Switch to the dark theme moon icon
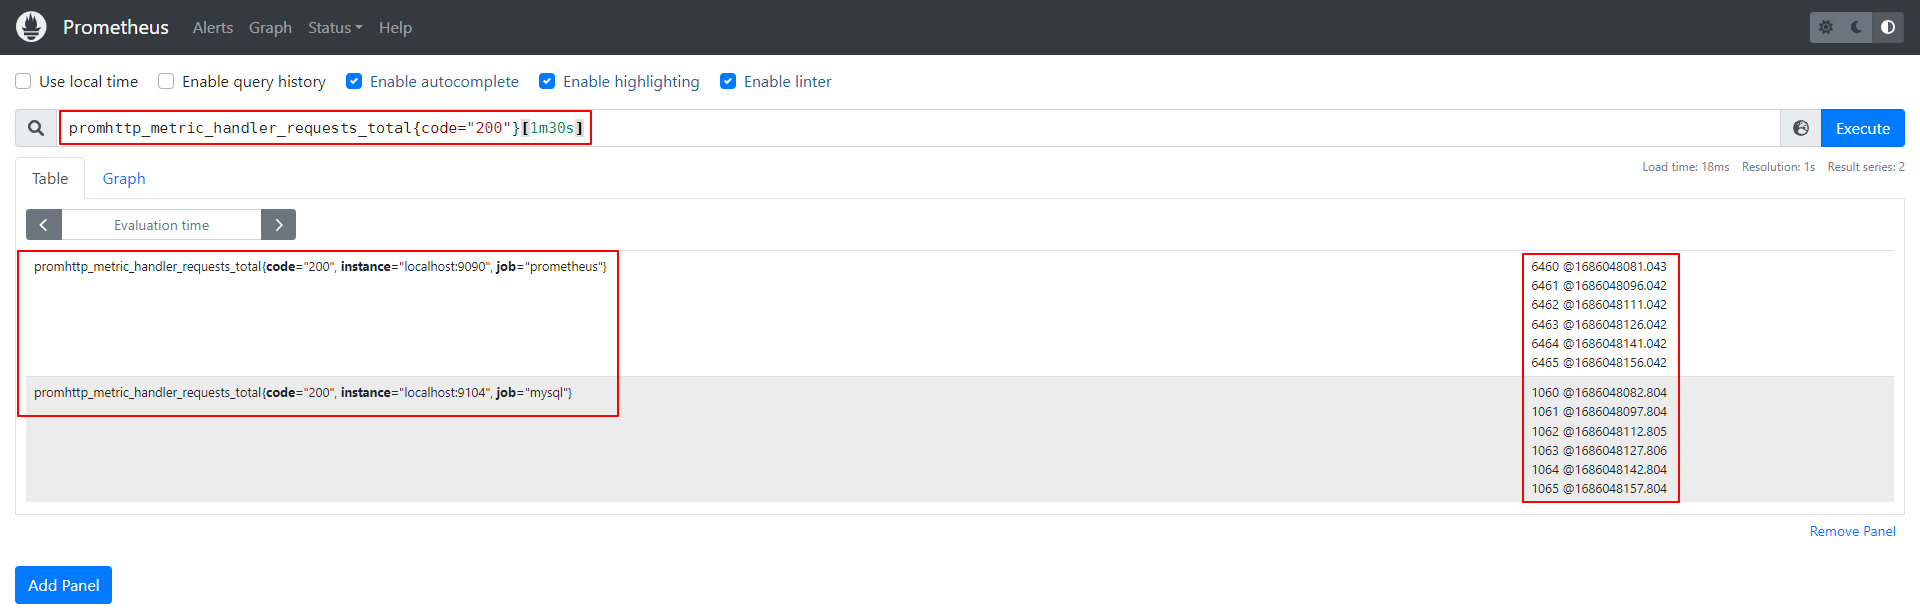Image resolution: width=1920 pixels, height=611 pixels. click(x=1857, y=27)
